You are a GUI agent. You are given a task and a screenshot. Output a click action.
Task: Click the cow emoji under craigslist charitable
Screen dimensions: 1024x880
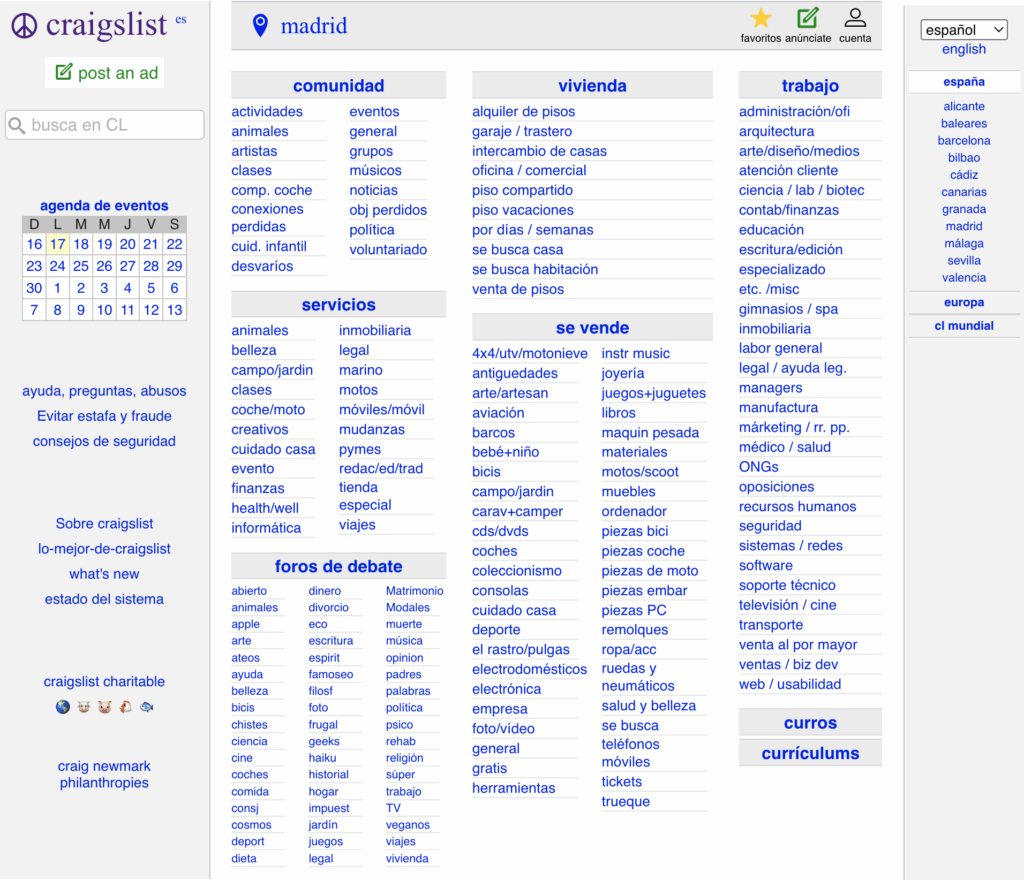click(x=84, y=707)
